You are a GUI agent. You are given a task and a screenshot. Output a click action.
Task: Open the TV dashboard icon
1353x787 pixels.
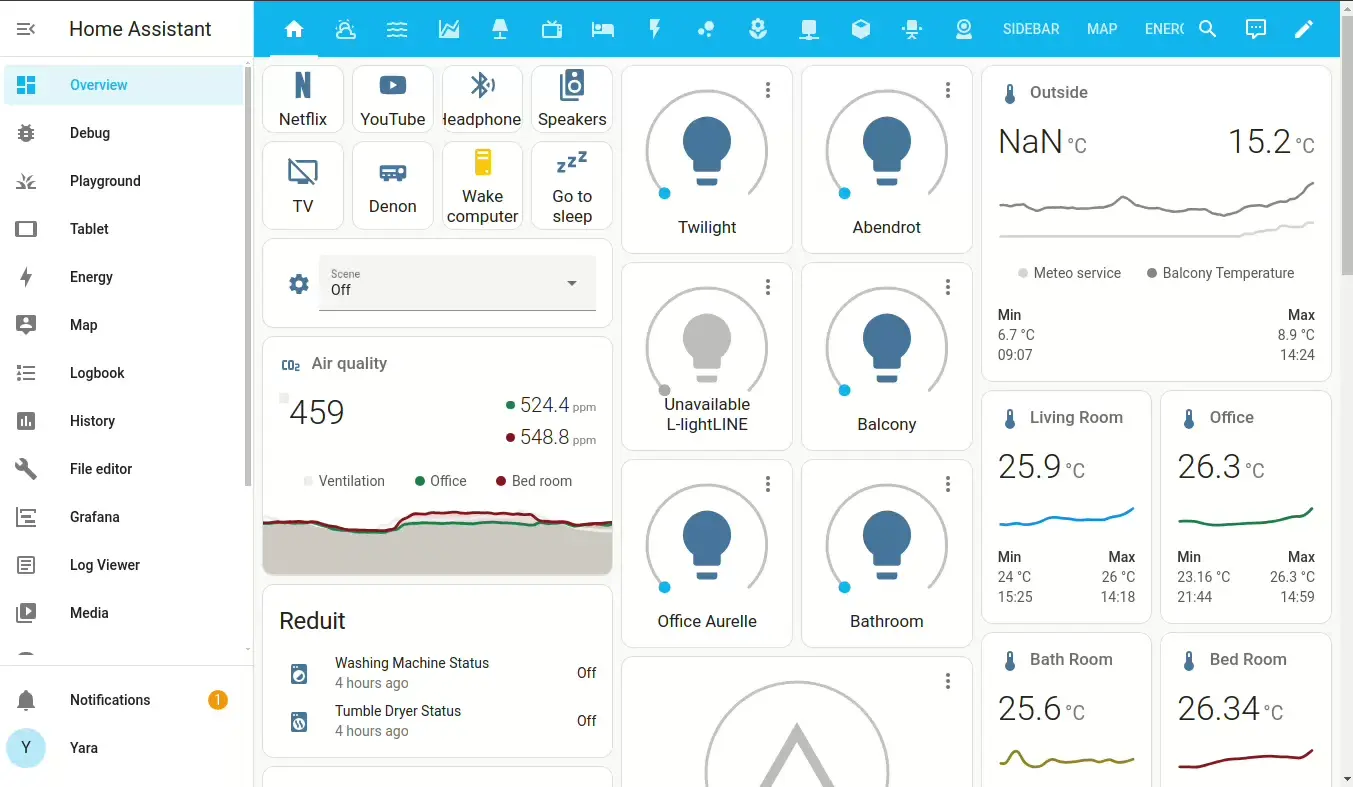[x=551, y=29]
